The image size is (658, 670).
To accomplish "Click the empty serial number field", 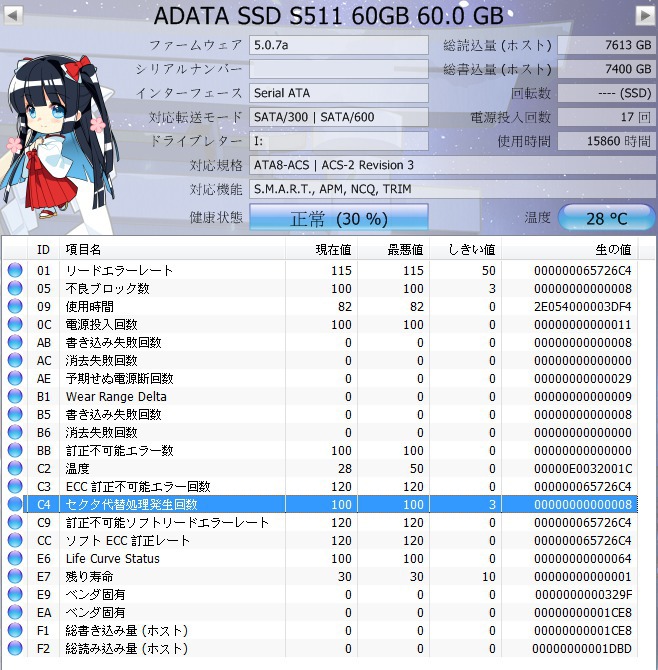I will (339, 69).
